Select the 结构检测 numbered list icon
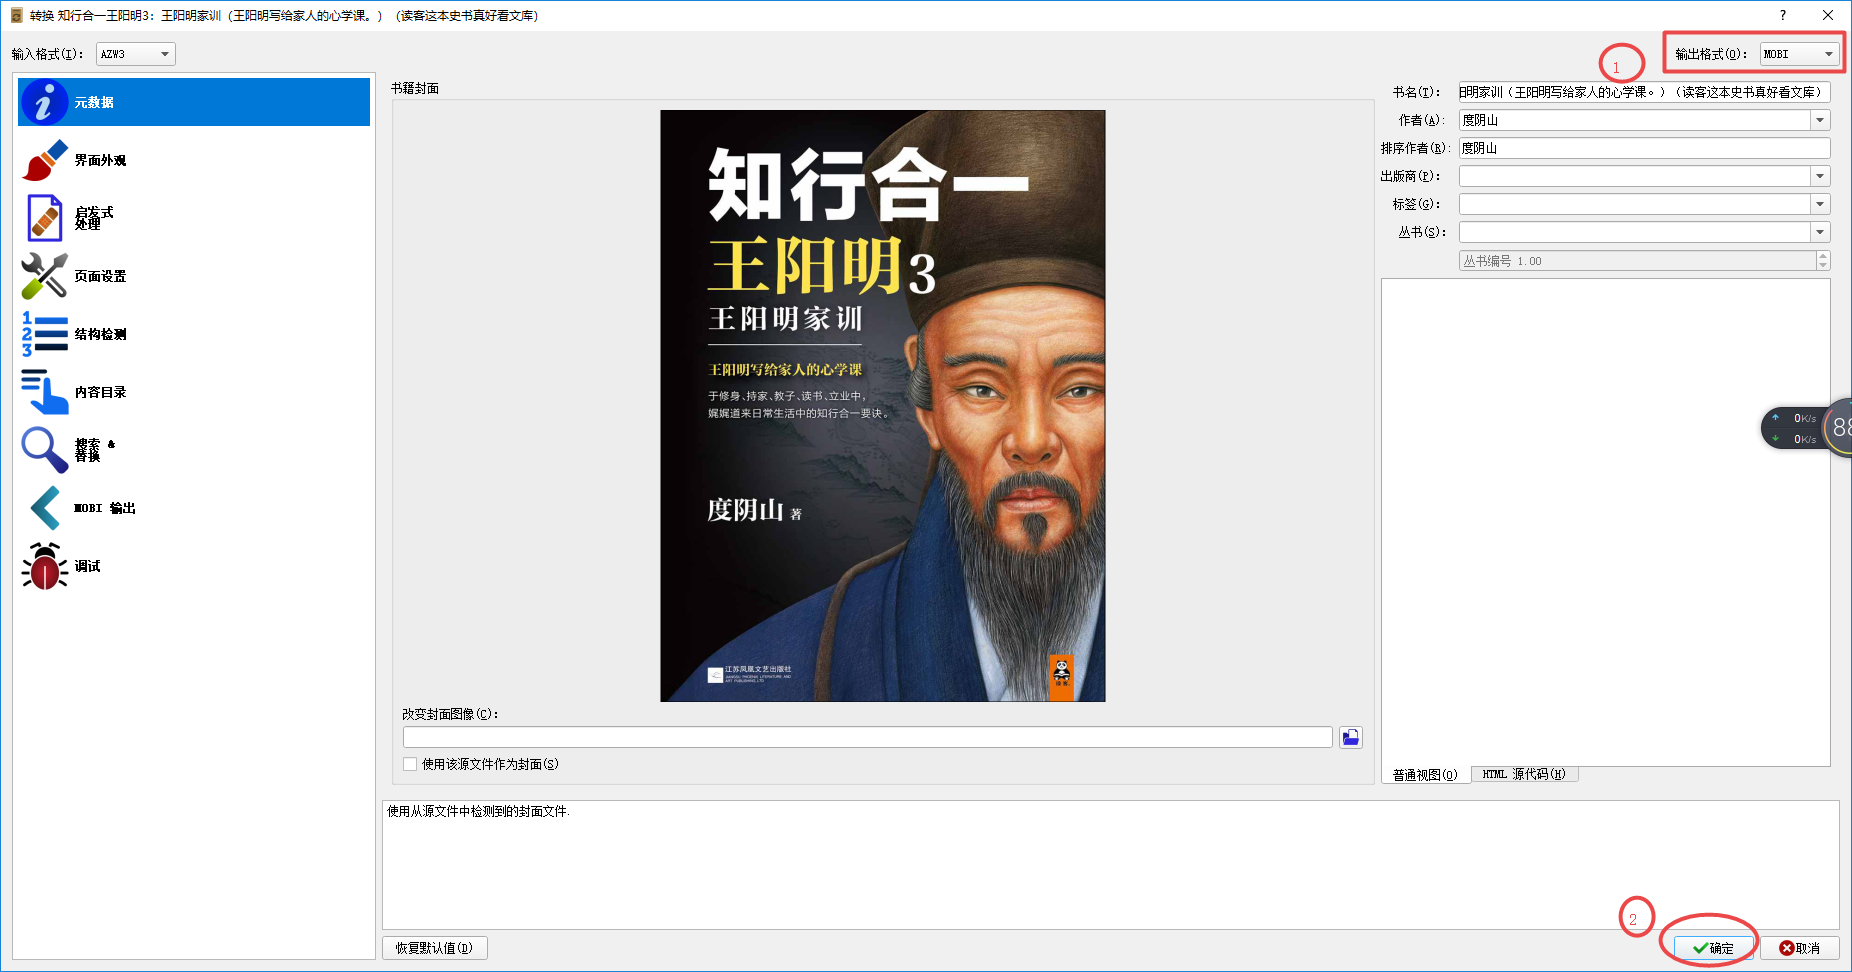 pos(44,334)
